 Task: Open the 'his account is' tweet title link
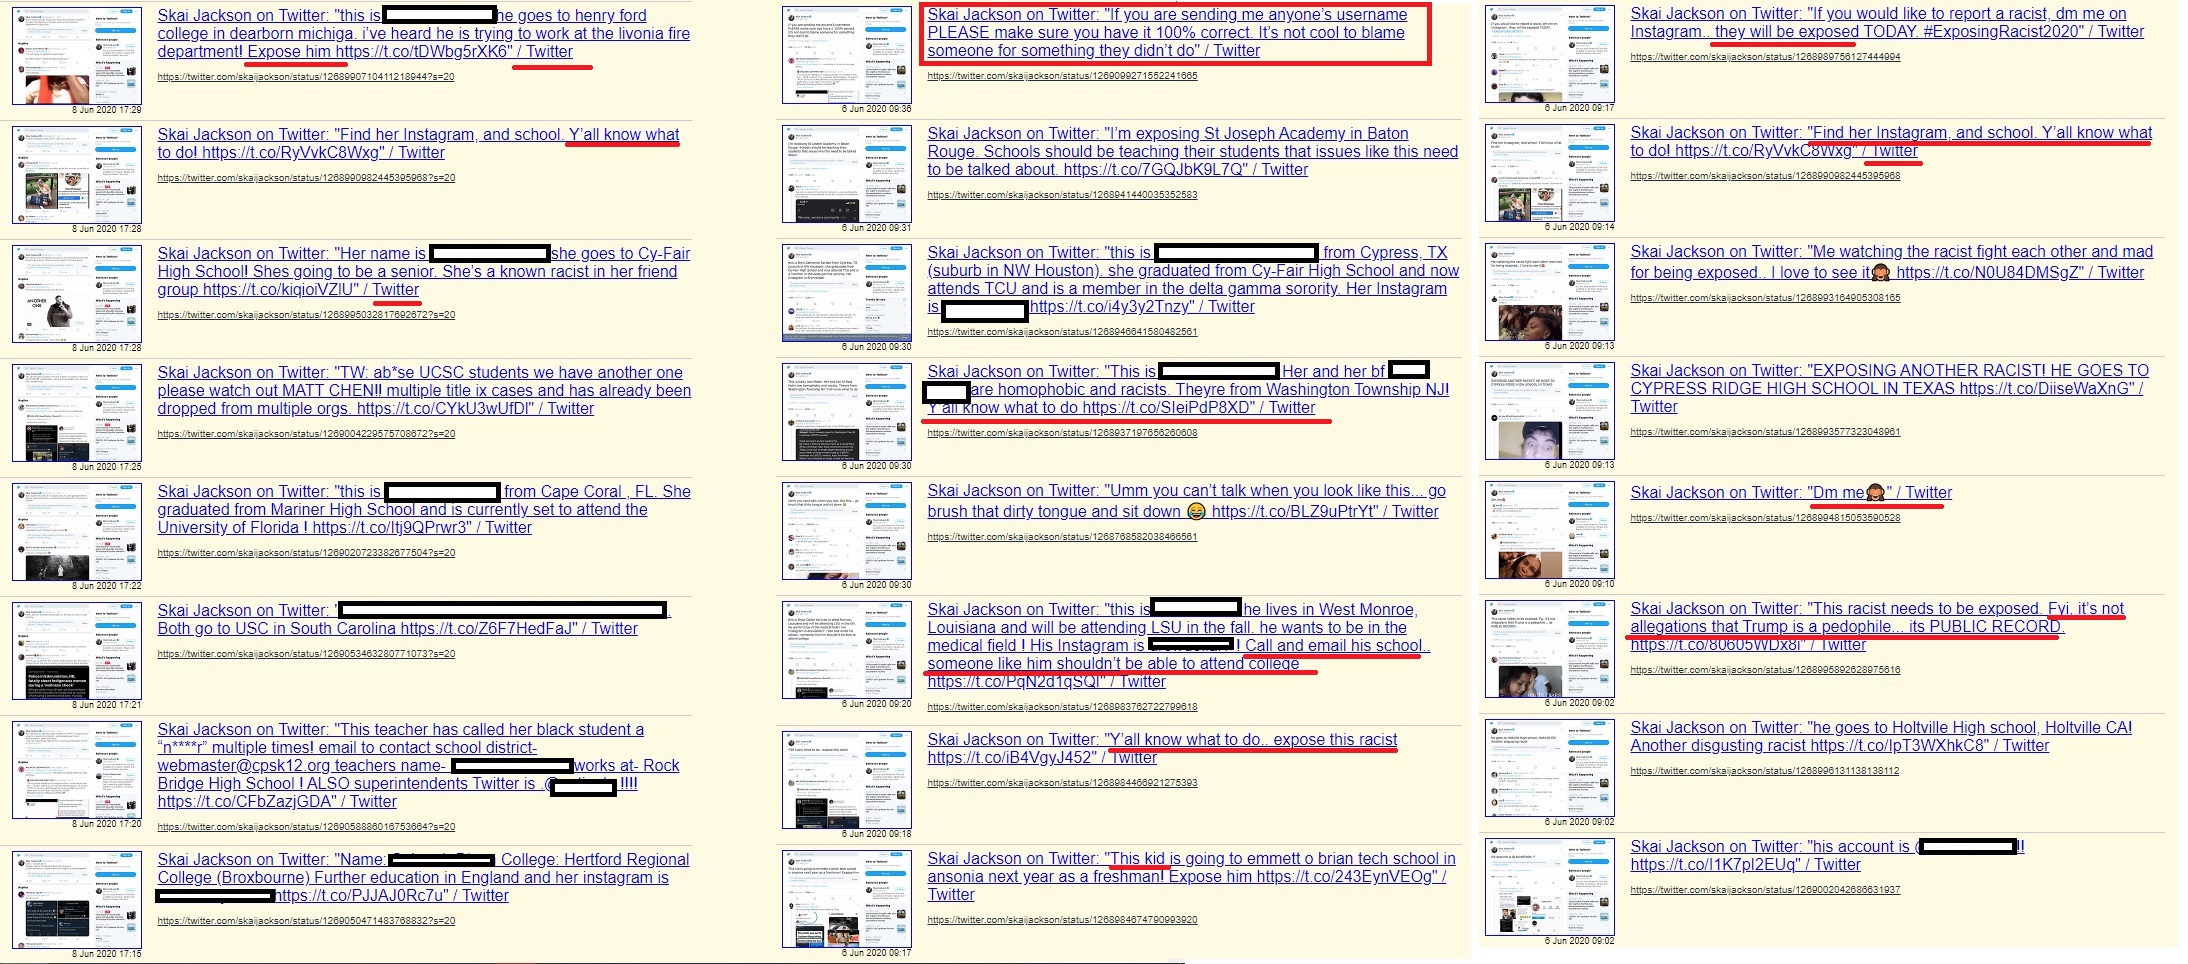pyautogui.click(x=1827, y=855)
